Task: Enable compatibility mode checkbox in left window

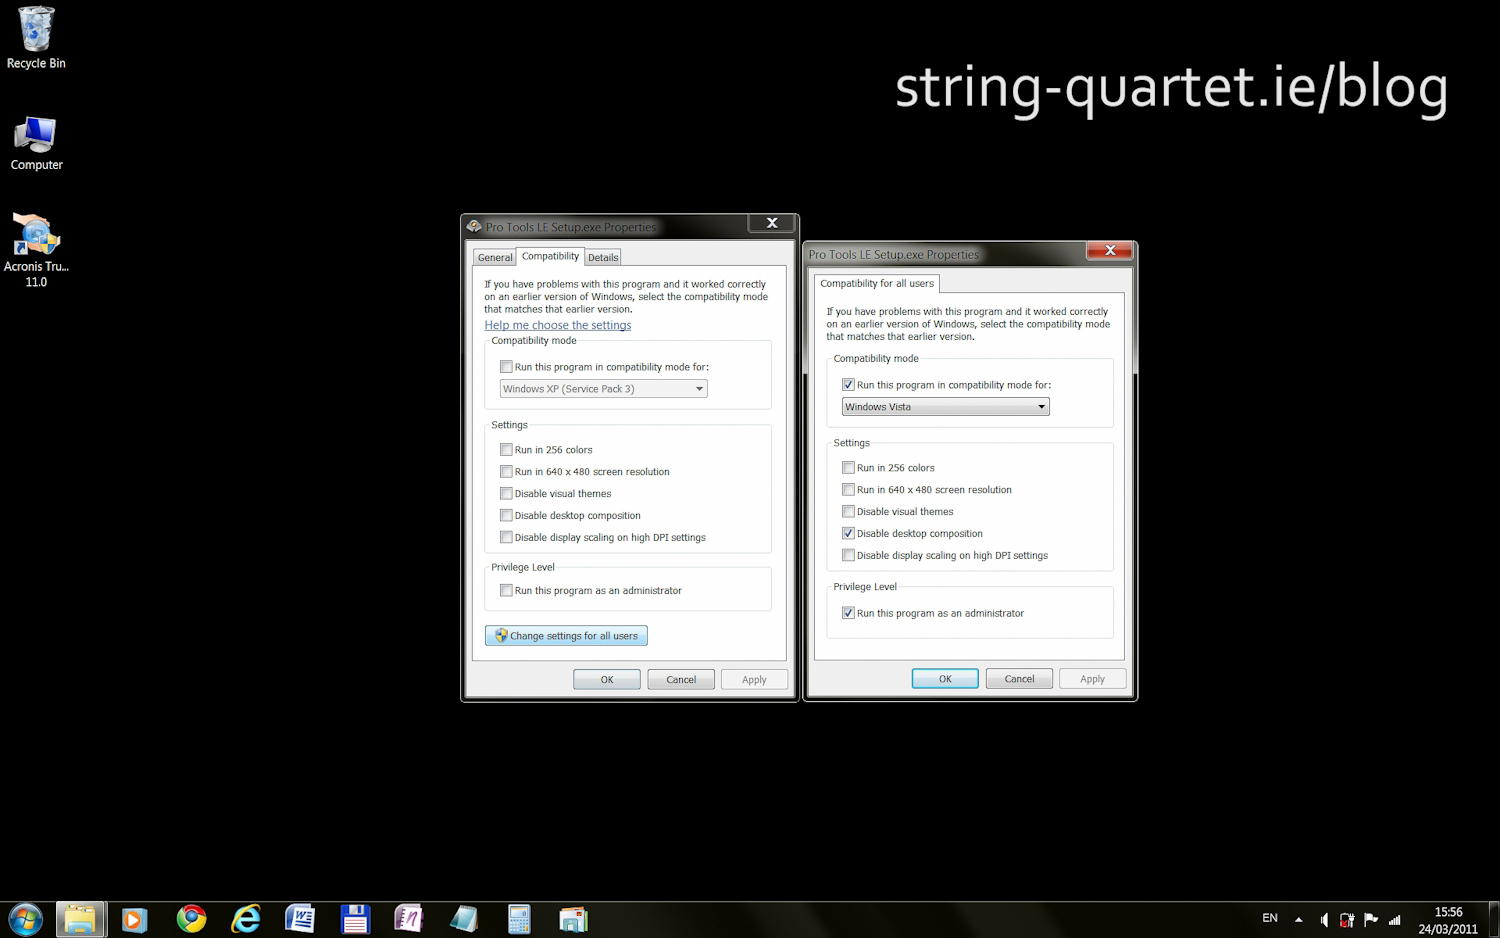Action: (506, 367)
